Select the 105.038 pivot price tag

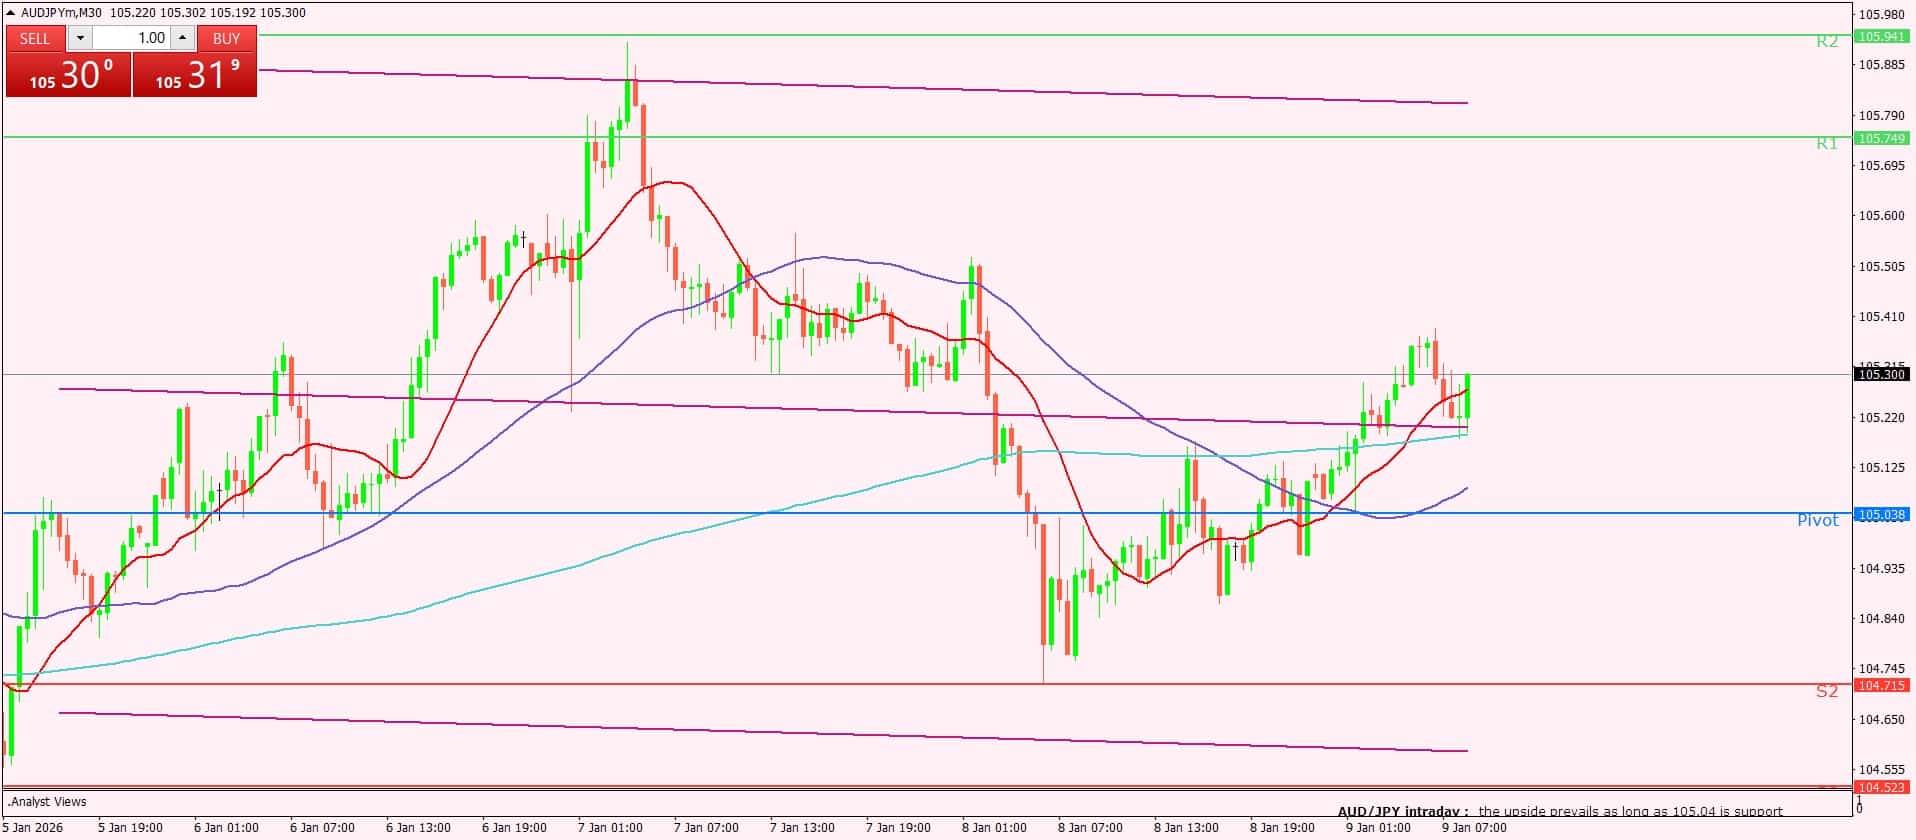tap(1880, 515)
